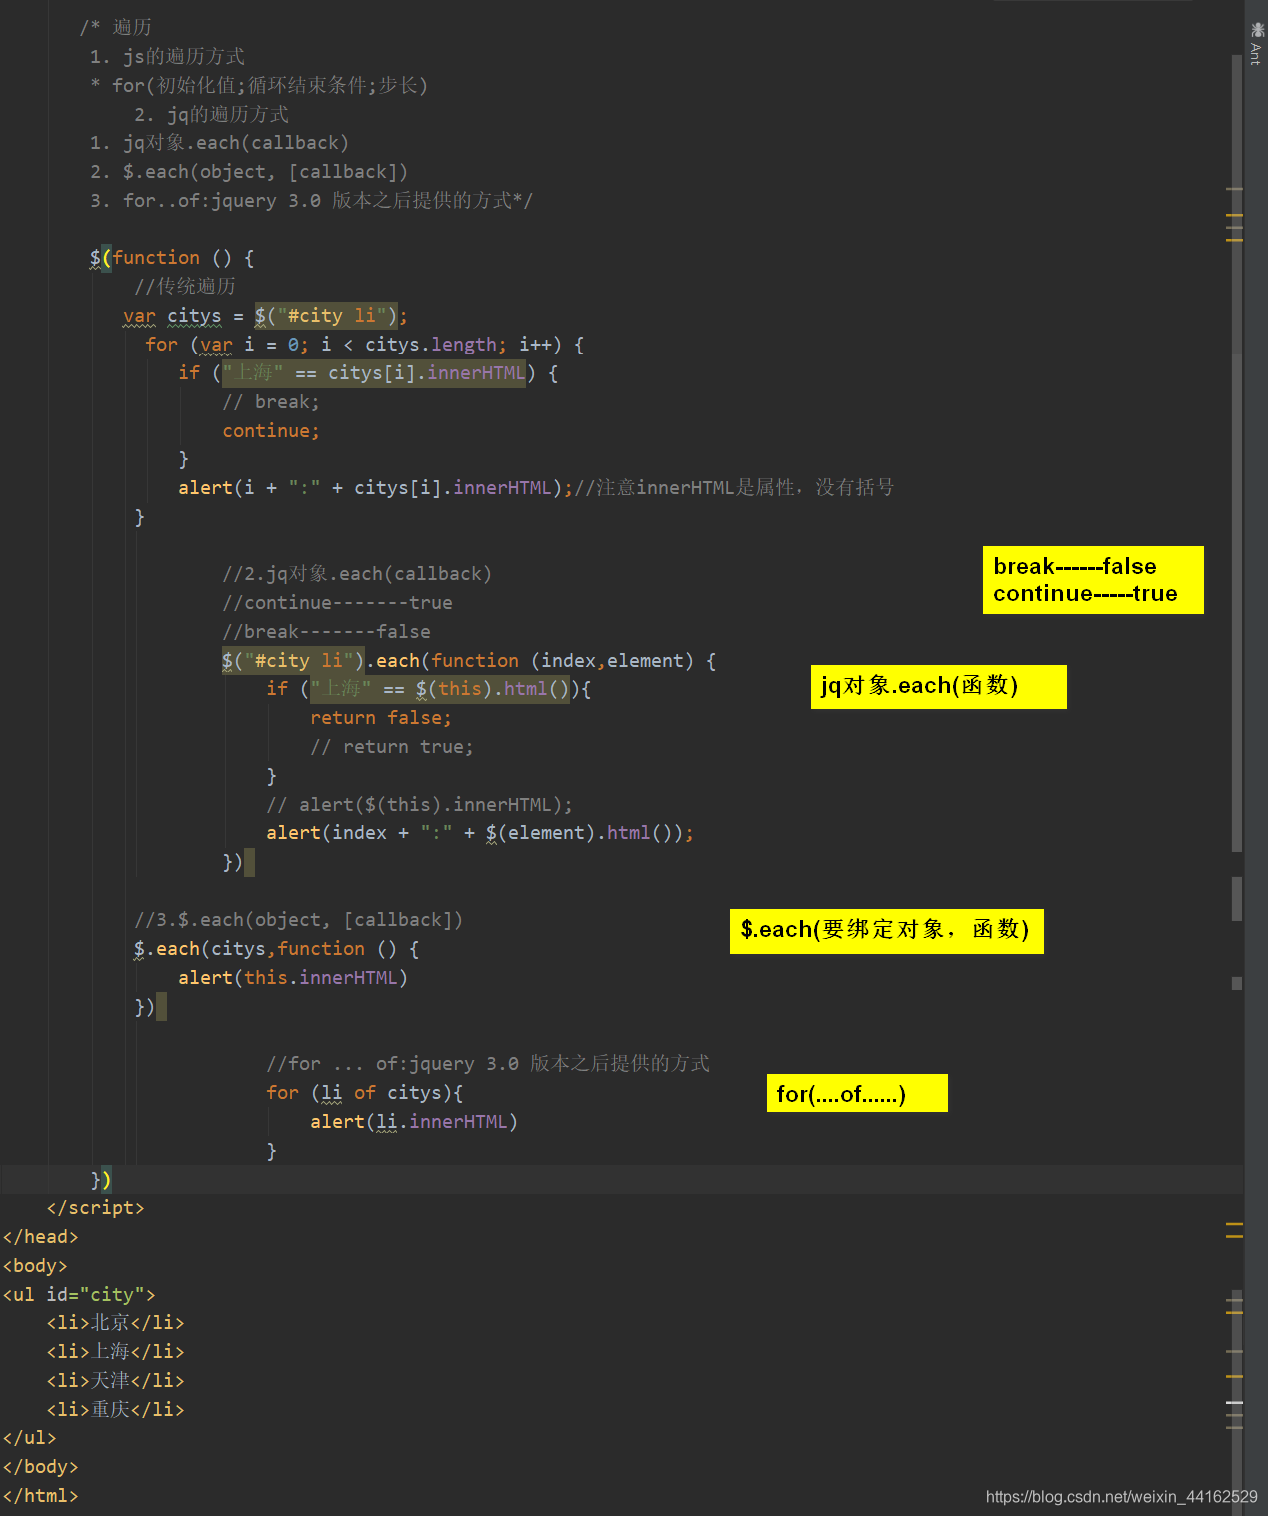
Task: Click 'for (li of citys){' line
Action: [x=365, y=1093]
